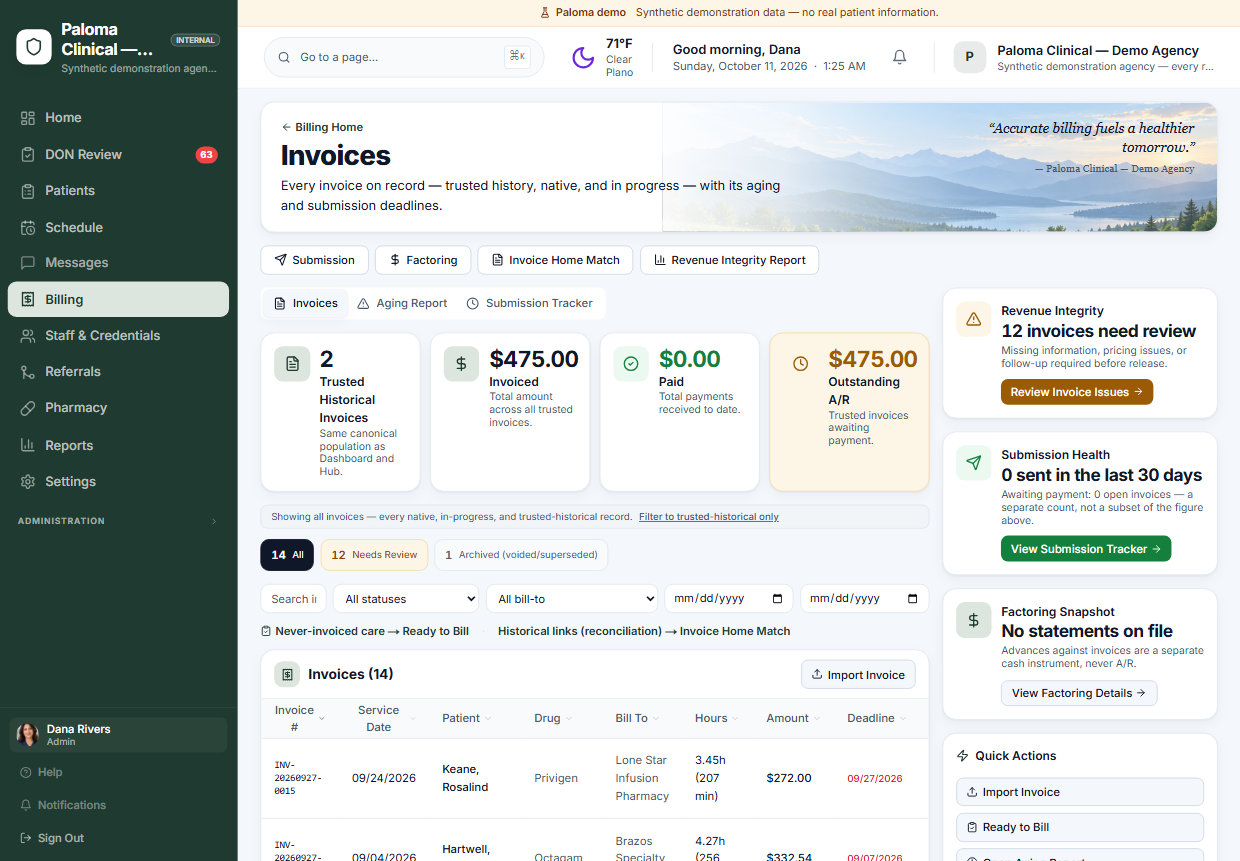Click the Factoring button
The image size is (1240, 861).
point(423,260)
